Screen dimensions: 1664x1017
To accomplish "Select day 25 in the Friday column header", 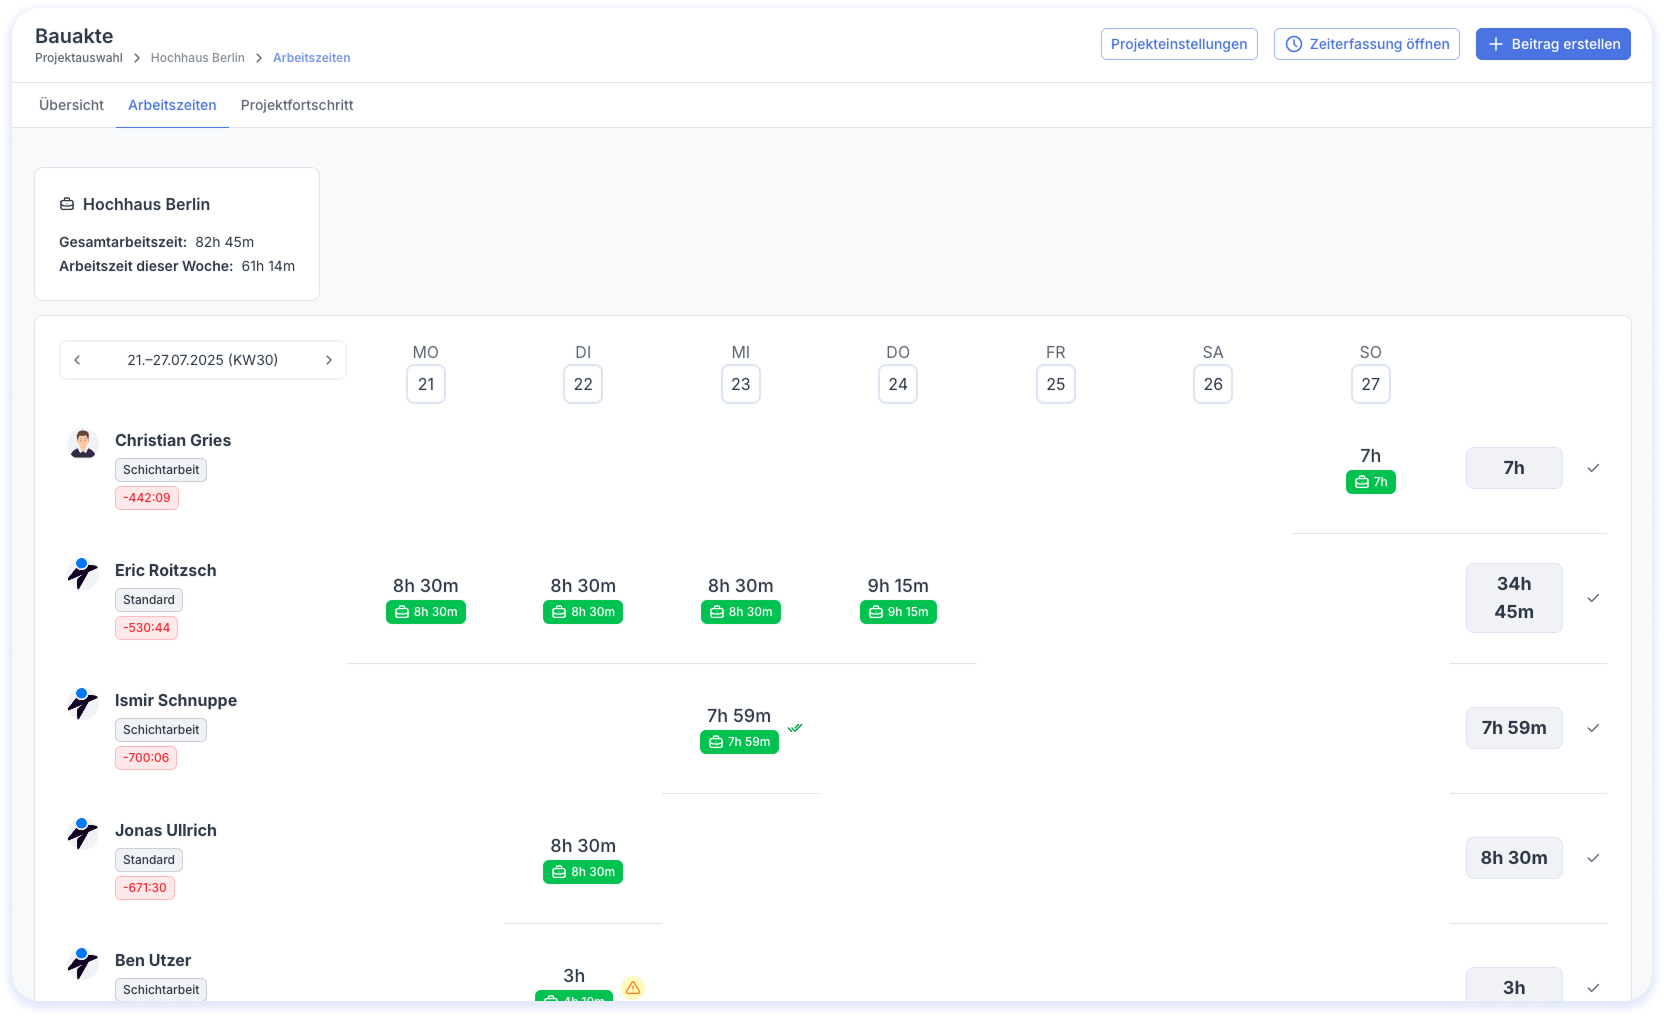I will [1055, 384].
